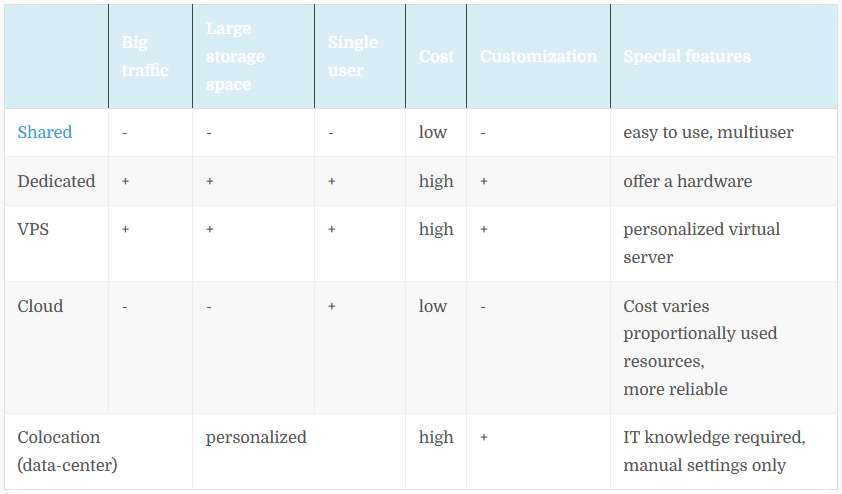Click 'offer a hardware' cell

click(687, 181)
